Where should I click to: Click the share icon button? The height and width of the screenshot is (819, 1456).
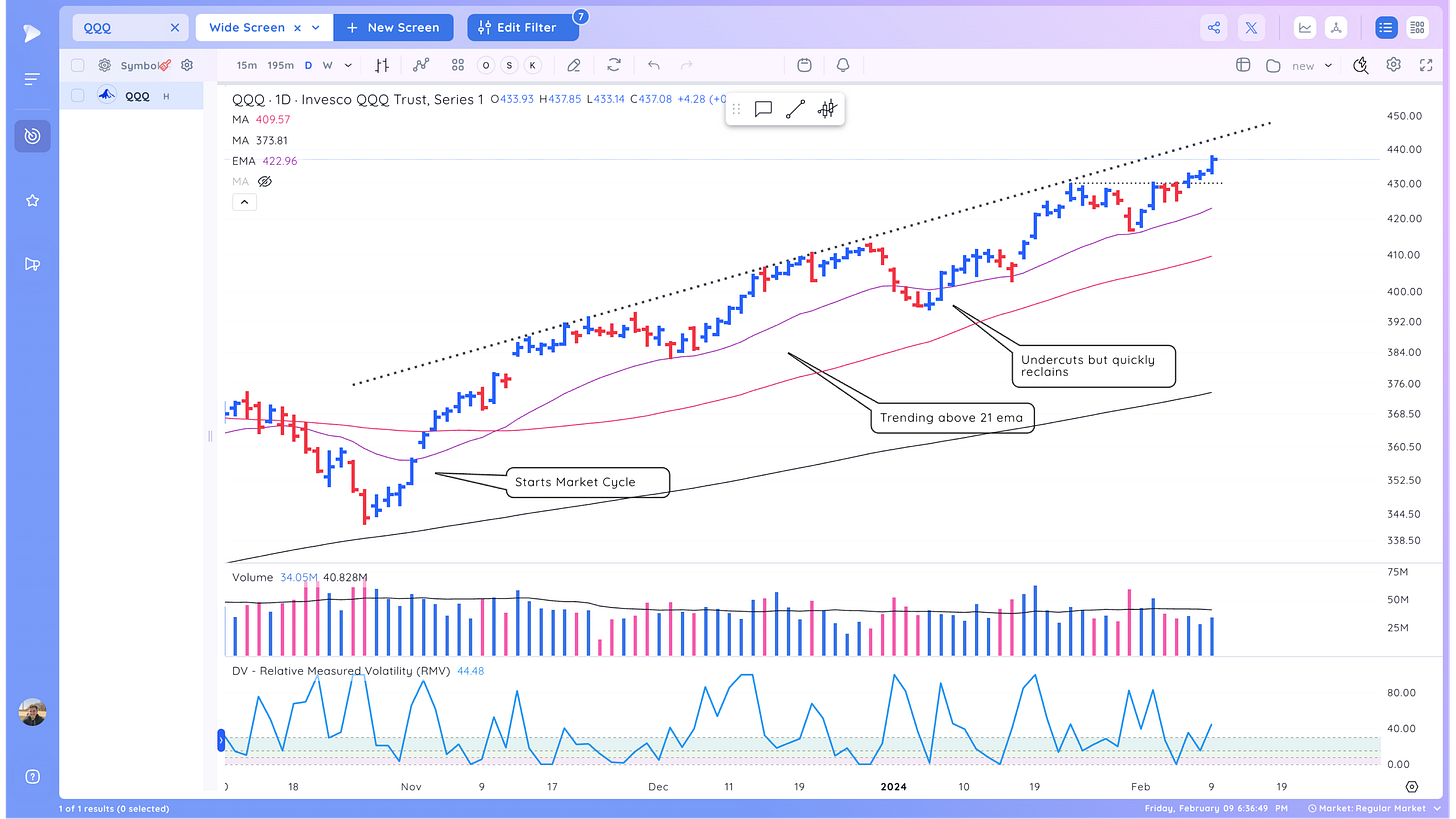coord(1214,28)
